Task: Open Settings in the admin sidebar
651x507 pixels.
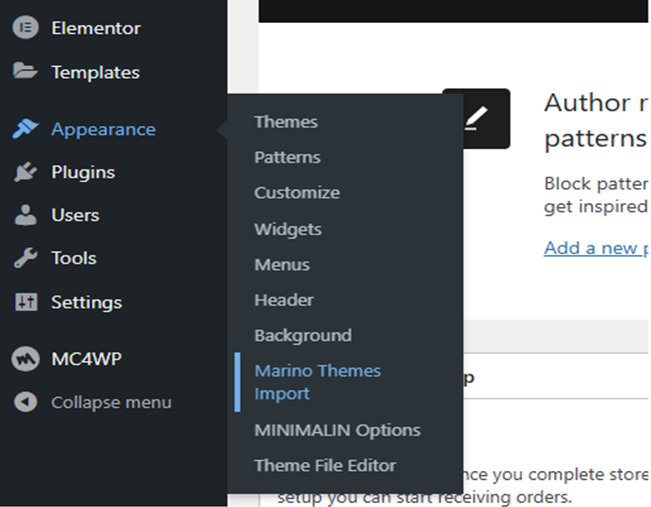Action: (86, 303)
